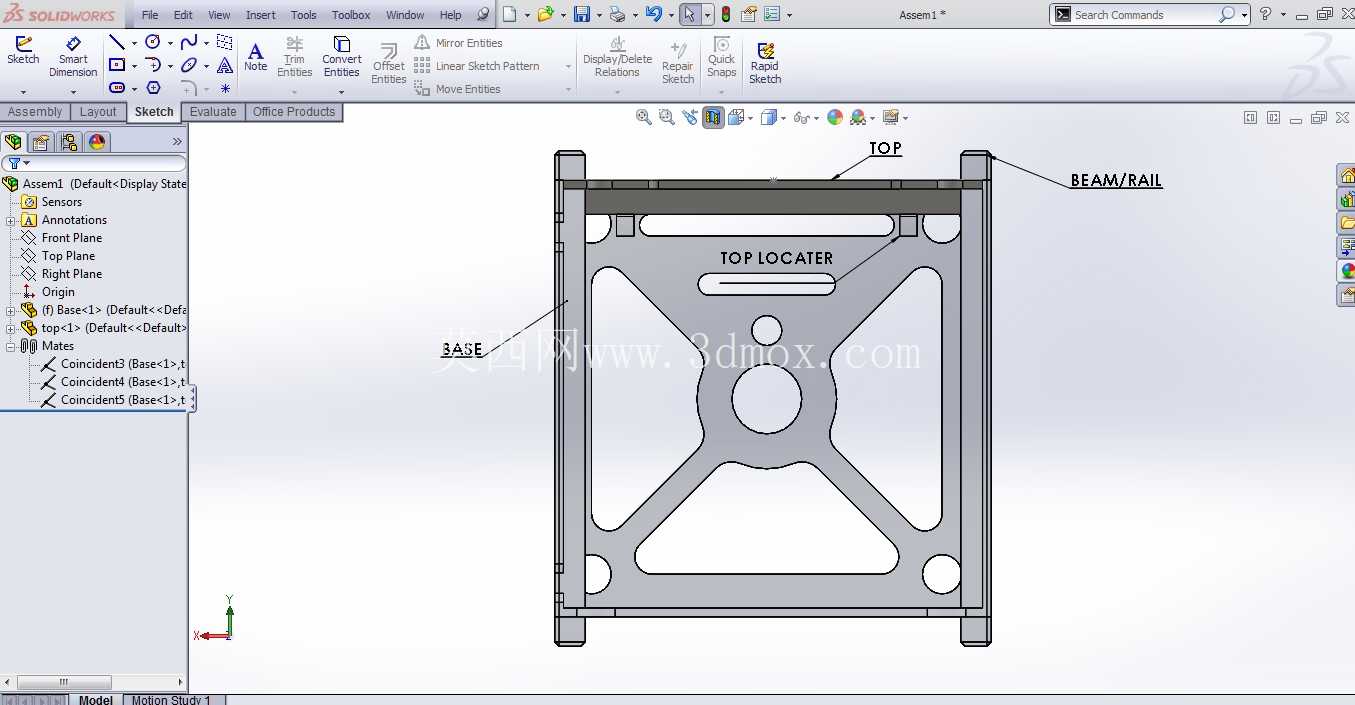Add a Note annotation
1355x705 pixels.
pos(256,57)
